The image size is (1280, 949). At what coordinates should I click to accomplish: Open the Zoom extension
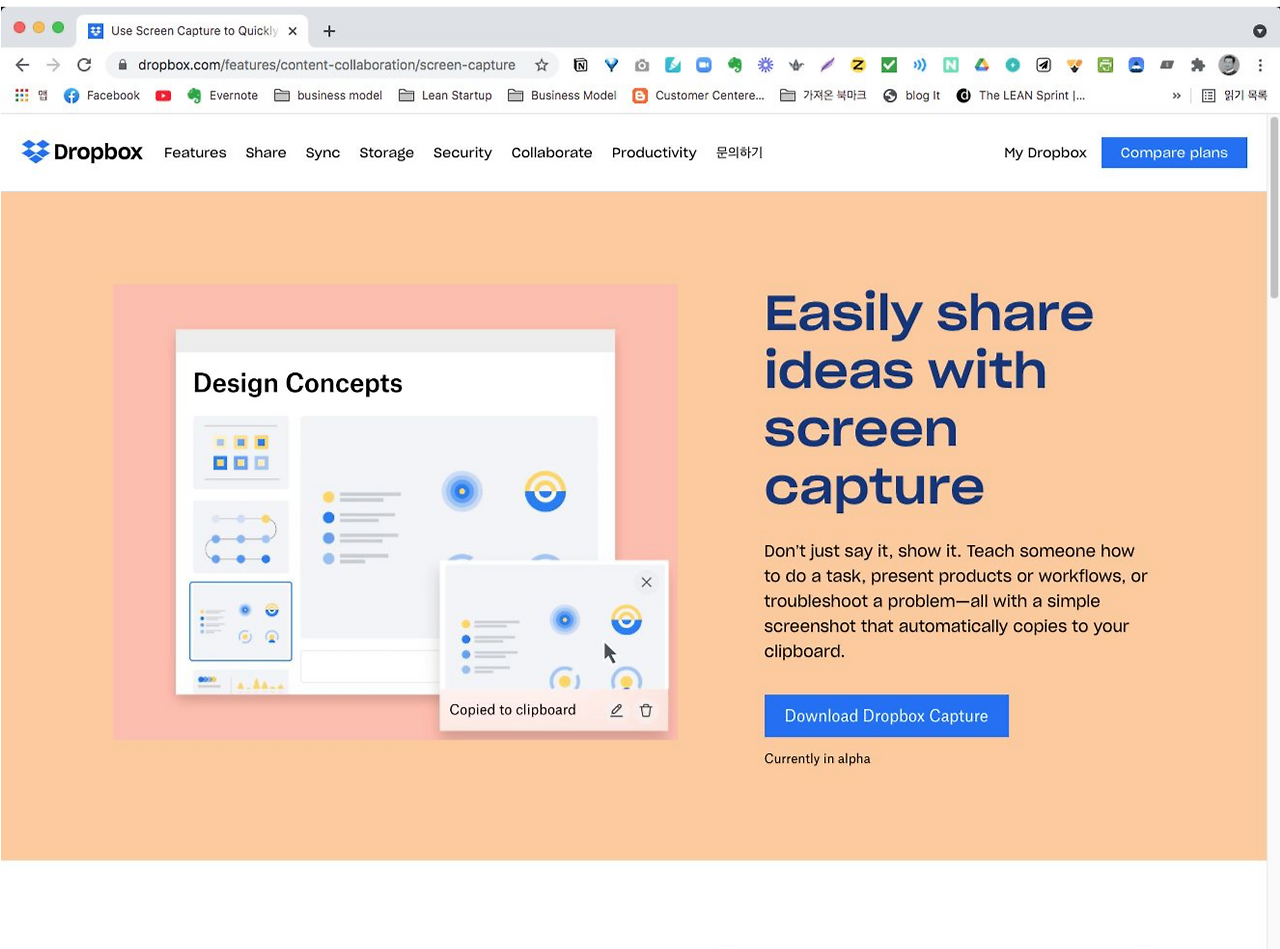(704, 65)
